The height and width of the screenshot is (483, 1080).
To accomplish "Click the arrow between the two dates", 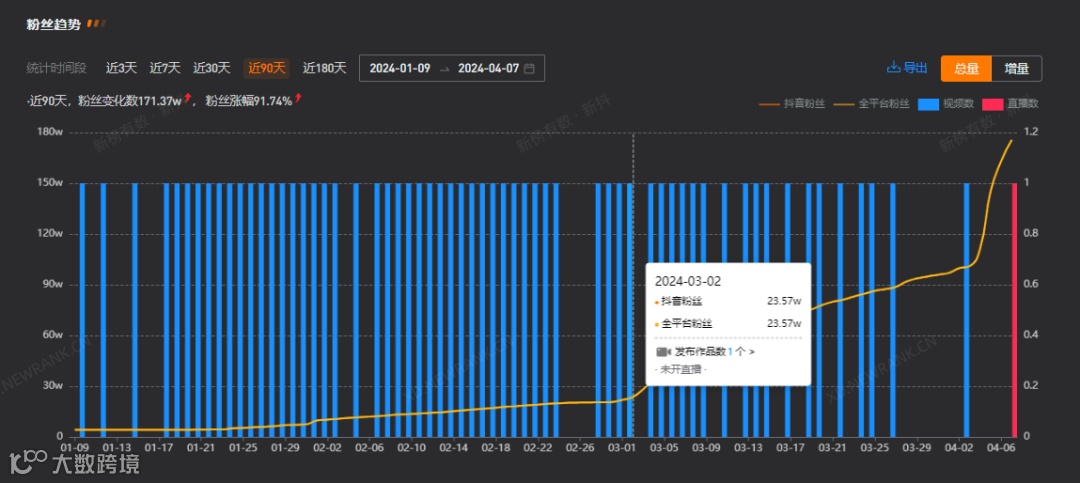I will [x=444, y=69].
